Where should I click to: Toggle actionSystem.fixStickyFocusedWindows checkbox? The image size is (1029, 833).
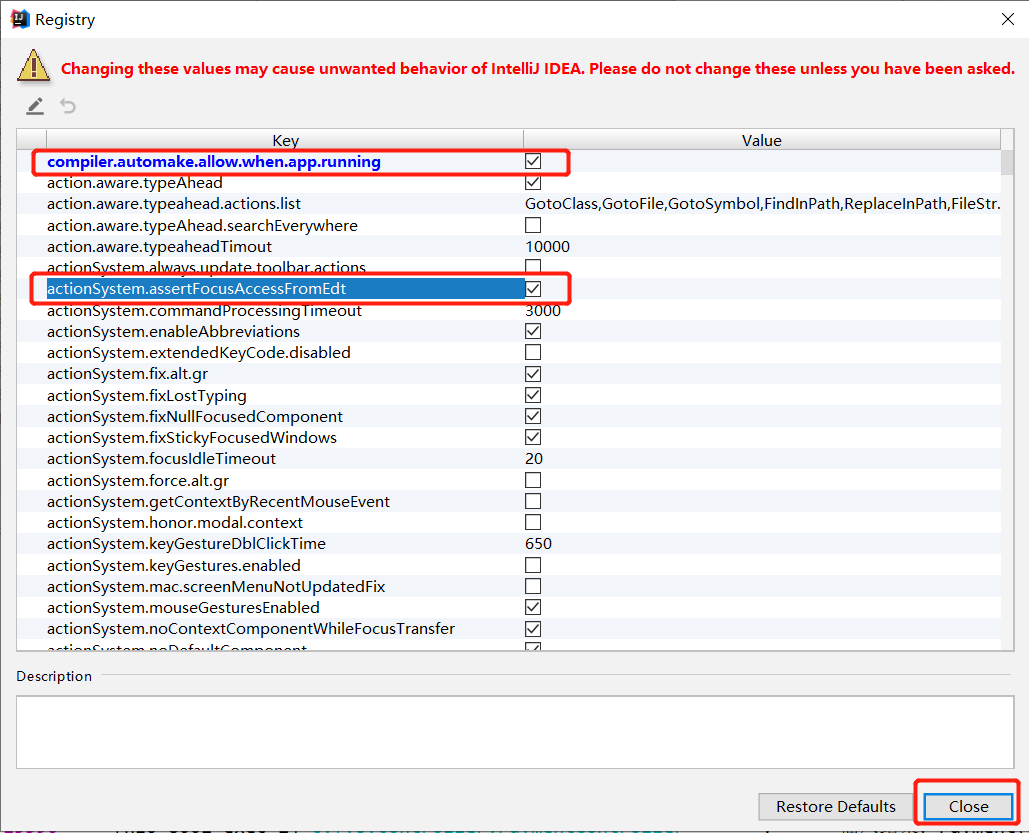click(x=533, y=437)
